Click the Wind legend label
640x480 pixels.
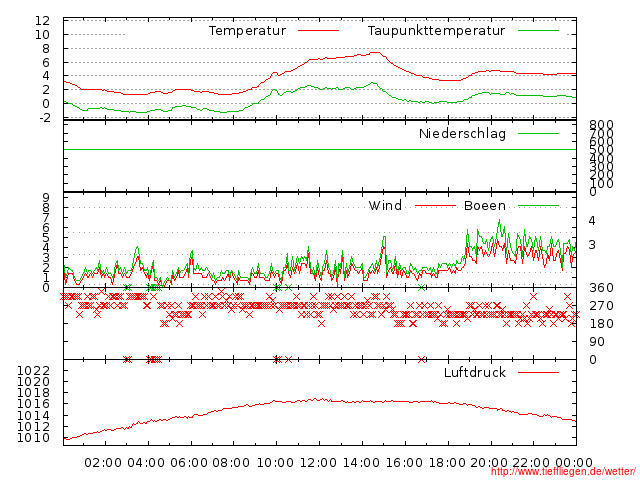(385, 205)
